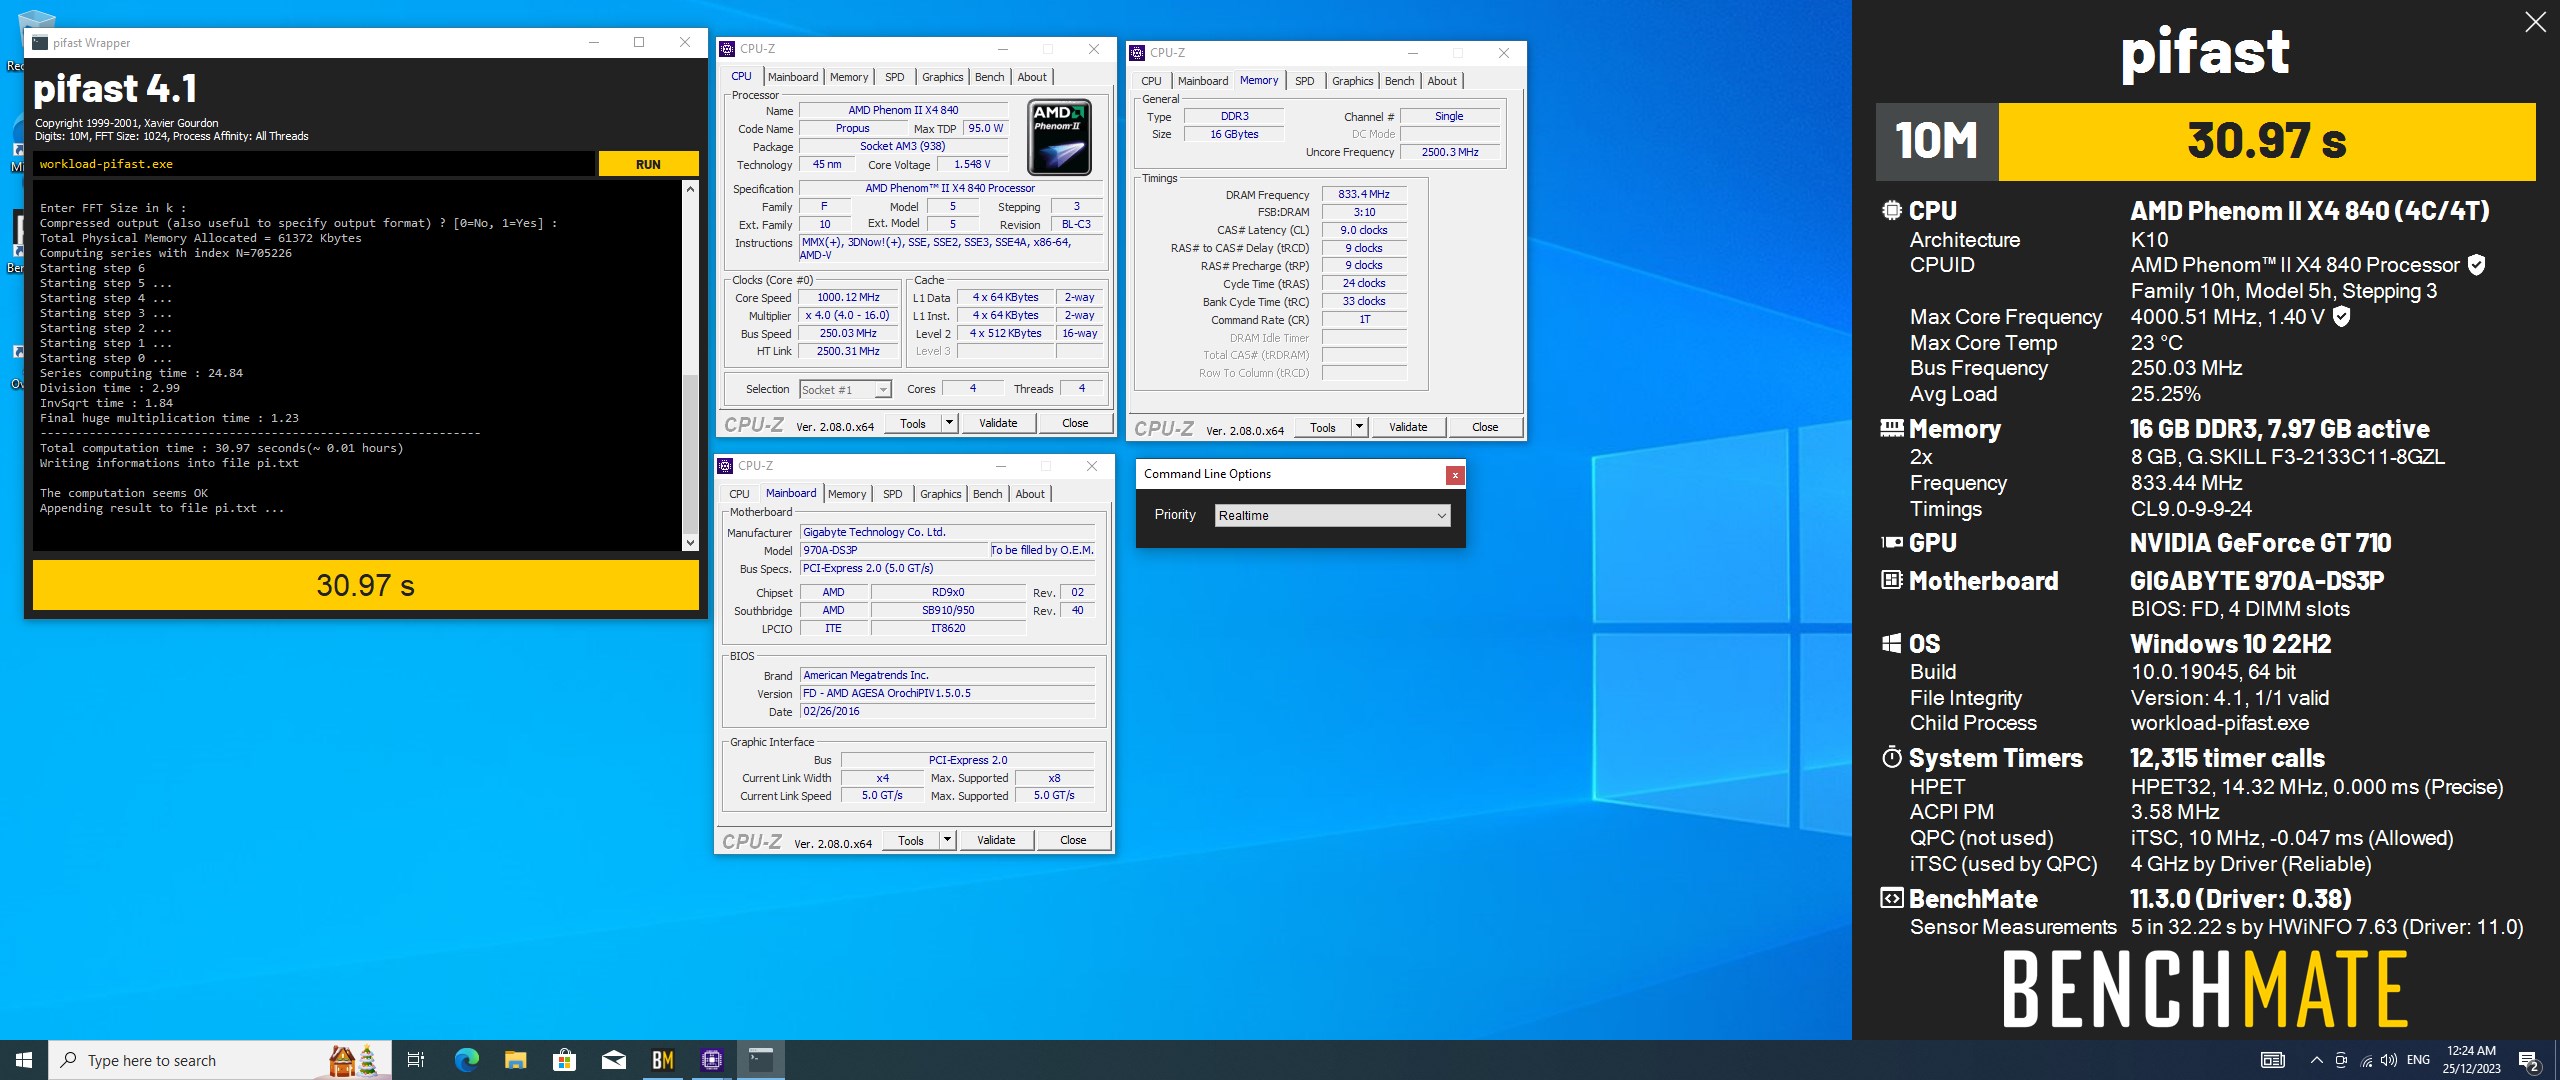The width and height of the screenshot is (2560, 1080).
Task: Click BenchMate code icon in result panel
Action: 1891,898
